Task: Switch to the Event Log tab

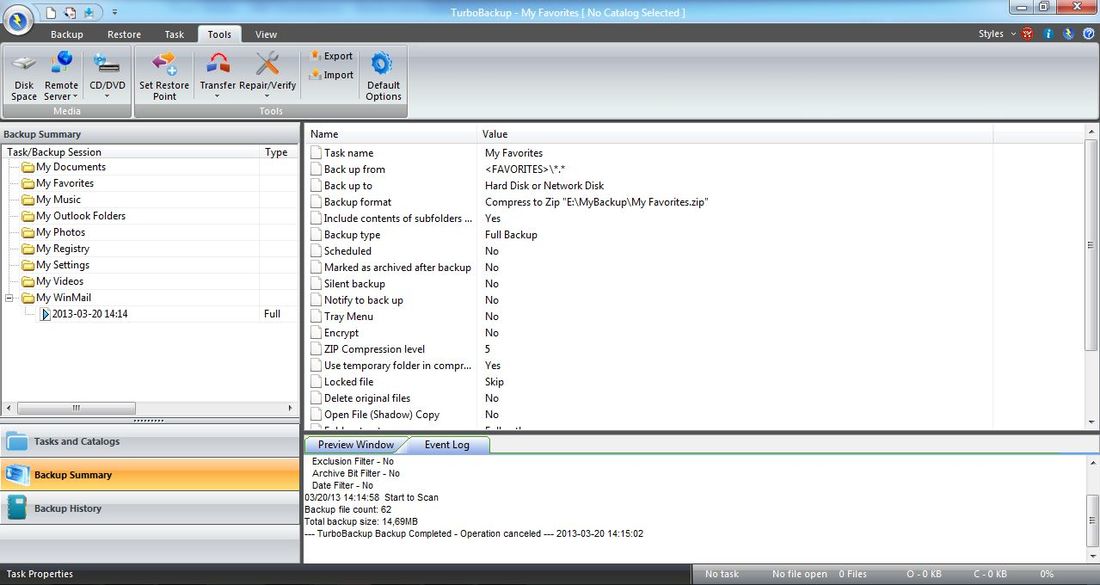Action: pos(447,445)
